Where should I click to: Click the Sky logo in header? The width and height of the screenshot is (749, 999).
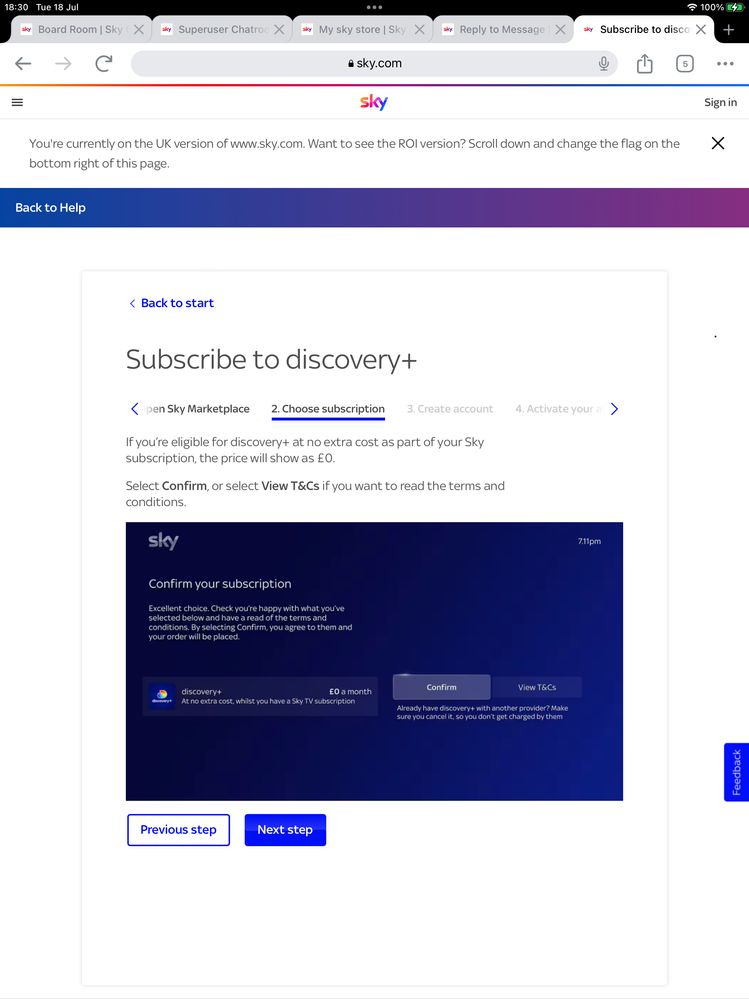[374, 102]
